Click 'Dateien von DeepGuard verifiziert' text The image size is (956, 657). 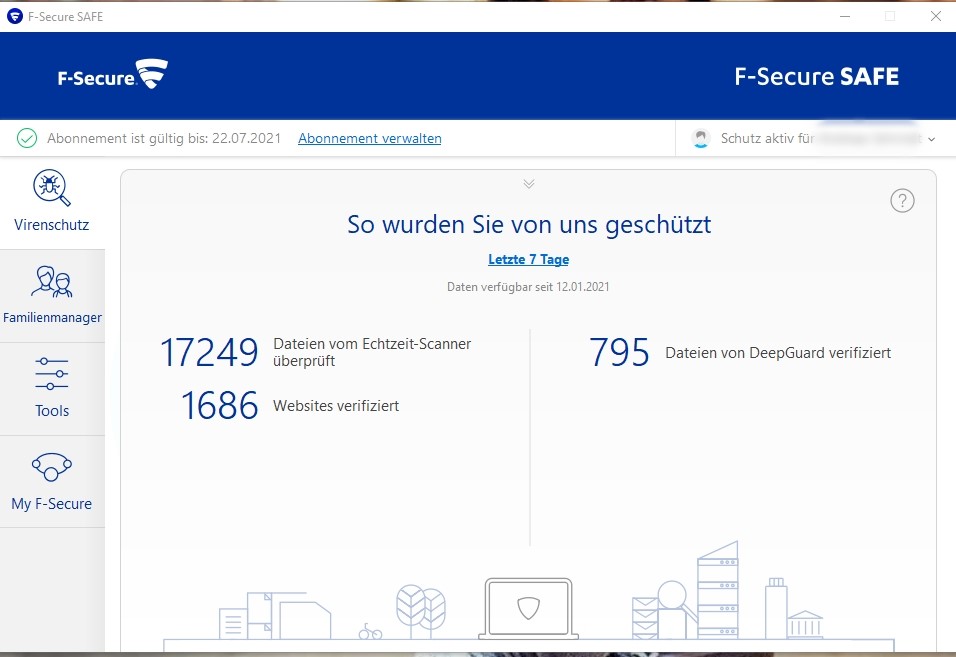coord(778,353)
